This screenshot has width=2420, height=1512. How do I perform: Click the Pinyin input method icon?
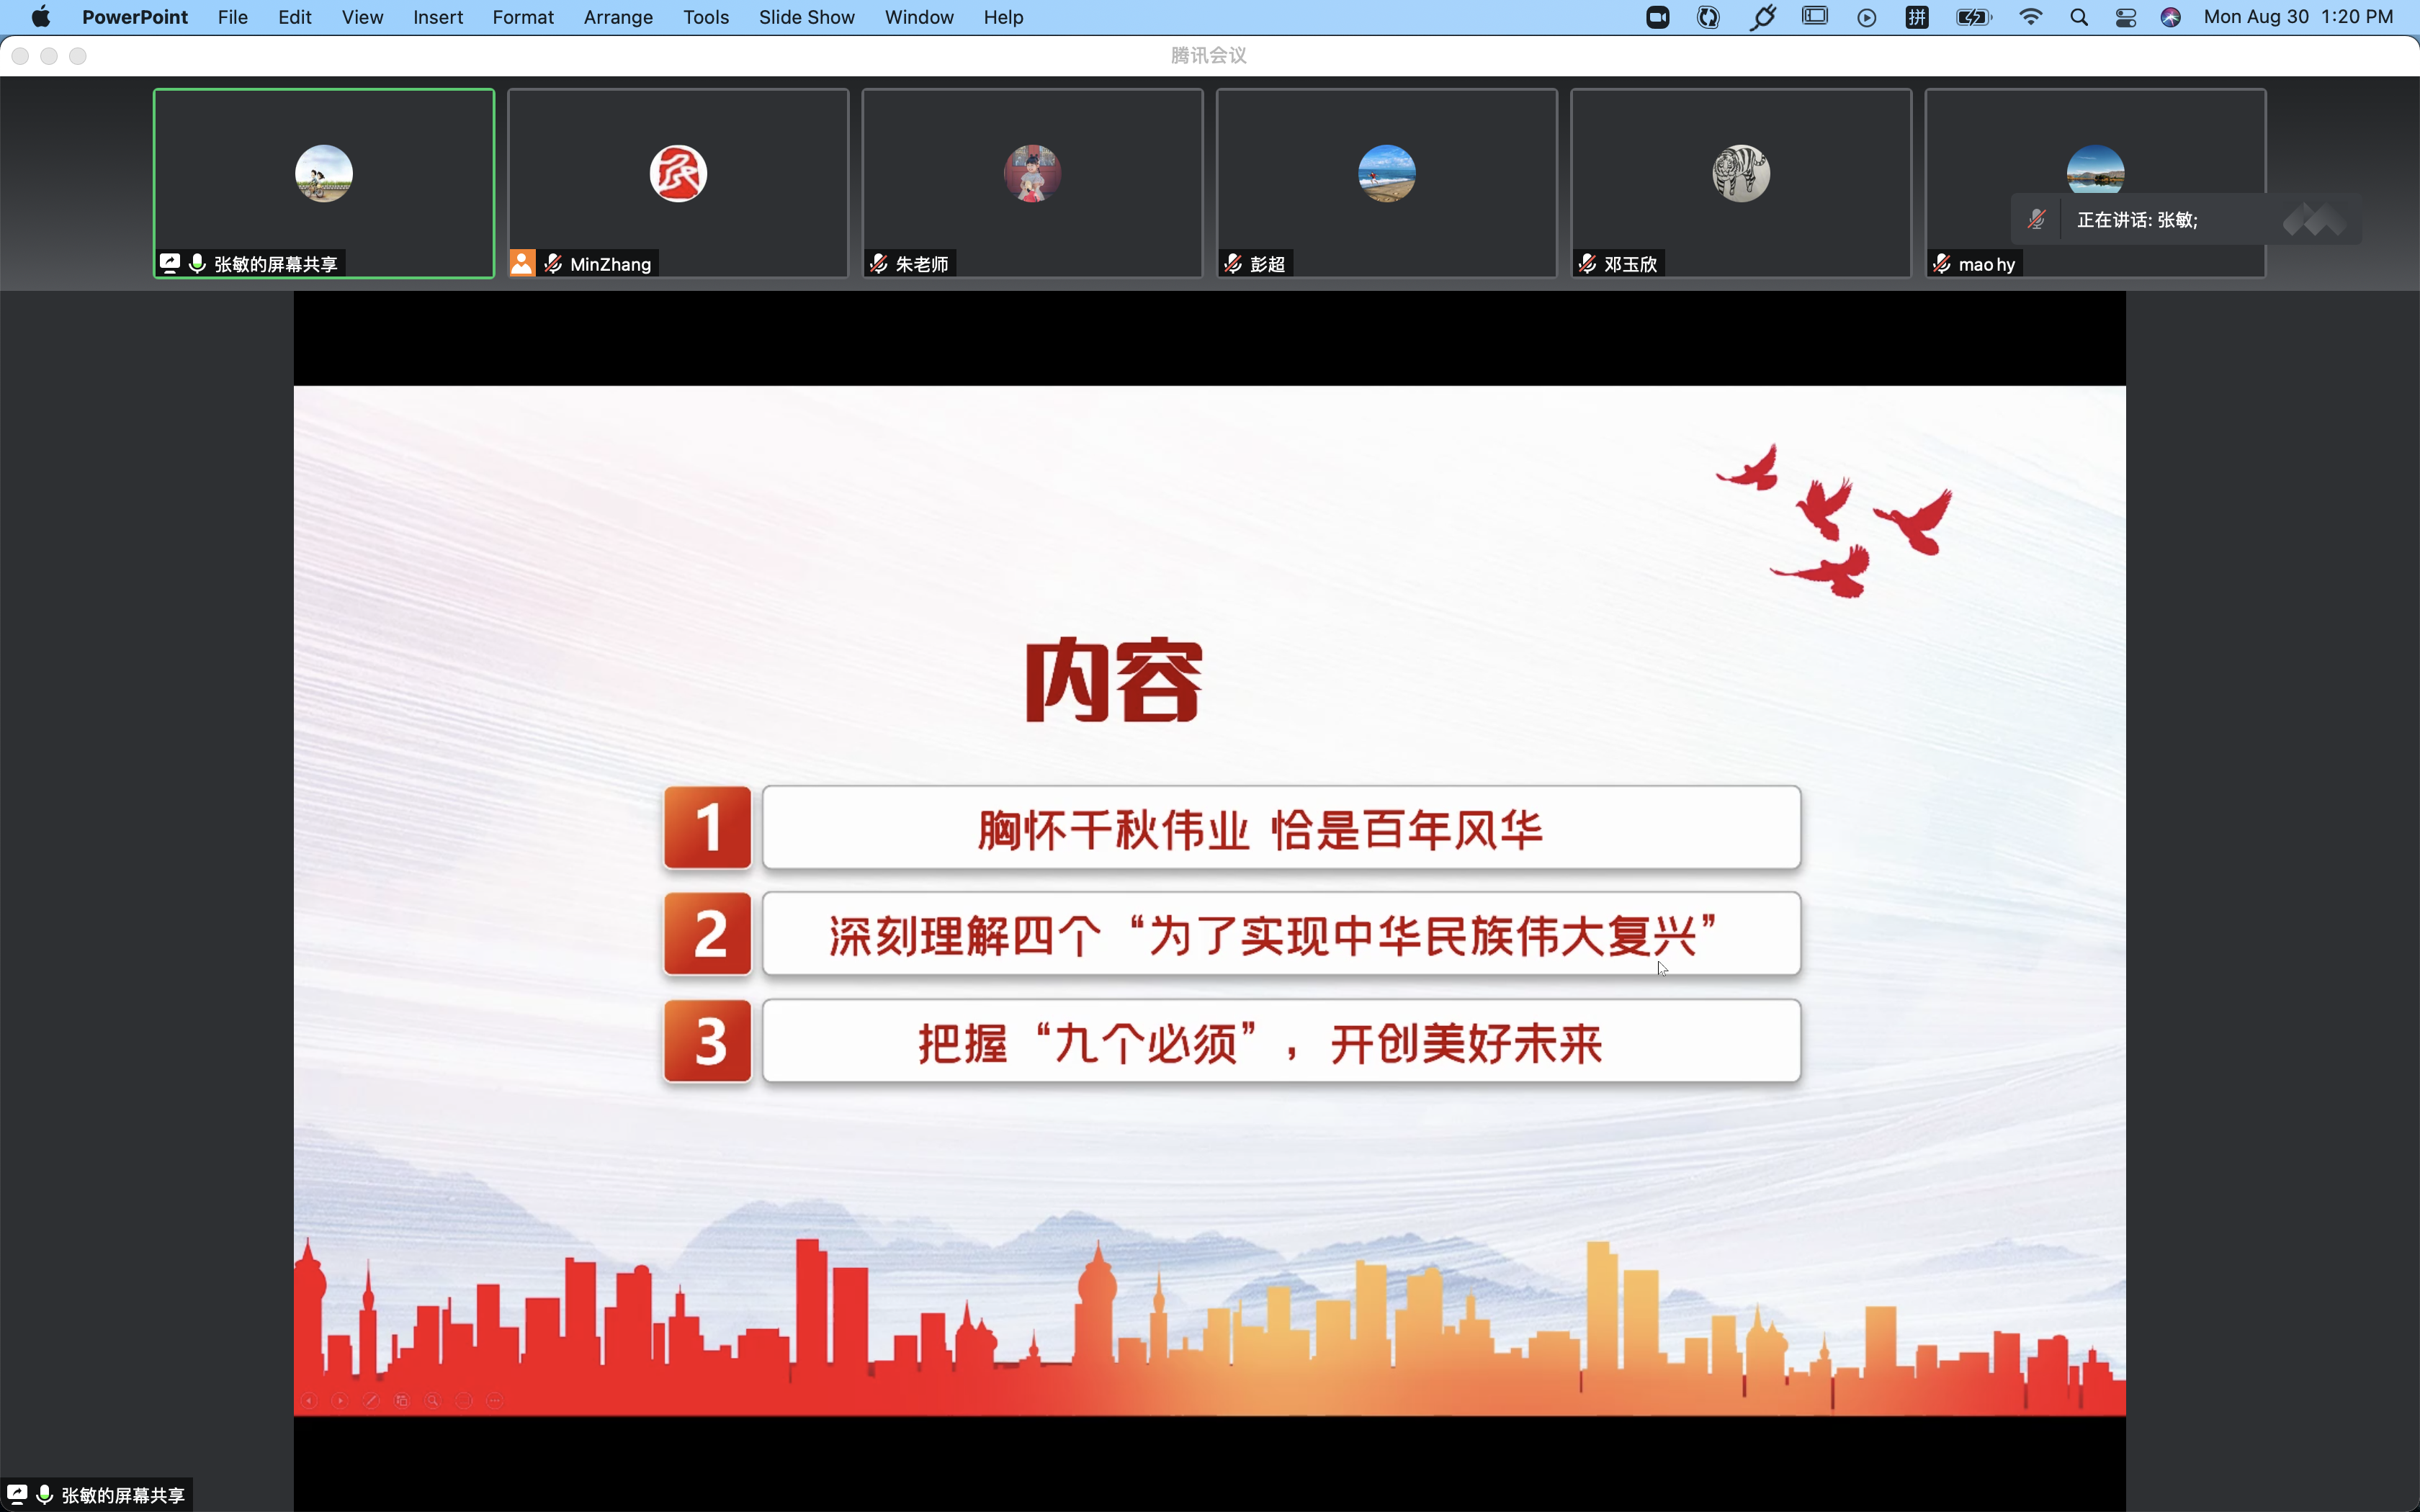(1917, 17)
